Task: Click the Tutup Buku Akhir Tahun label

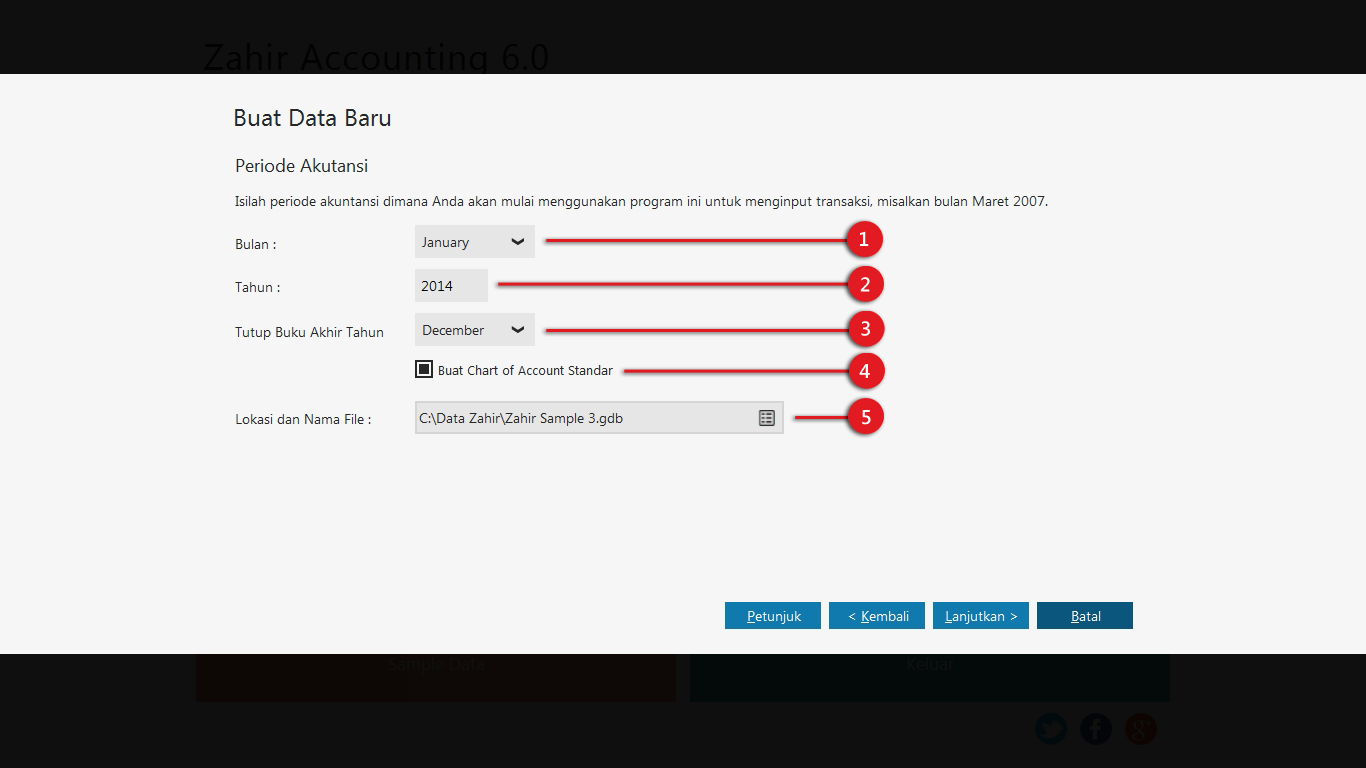Action: coord(309,332)
